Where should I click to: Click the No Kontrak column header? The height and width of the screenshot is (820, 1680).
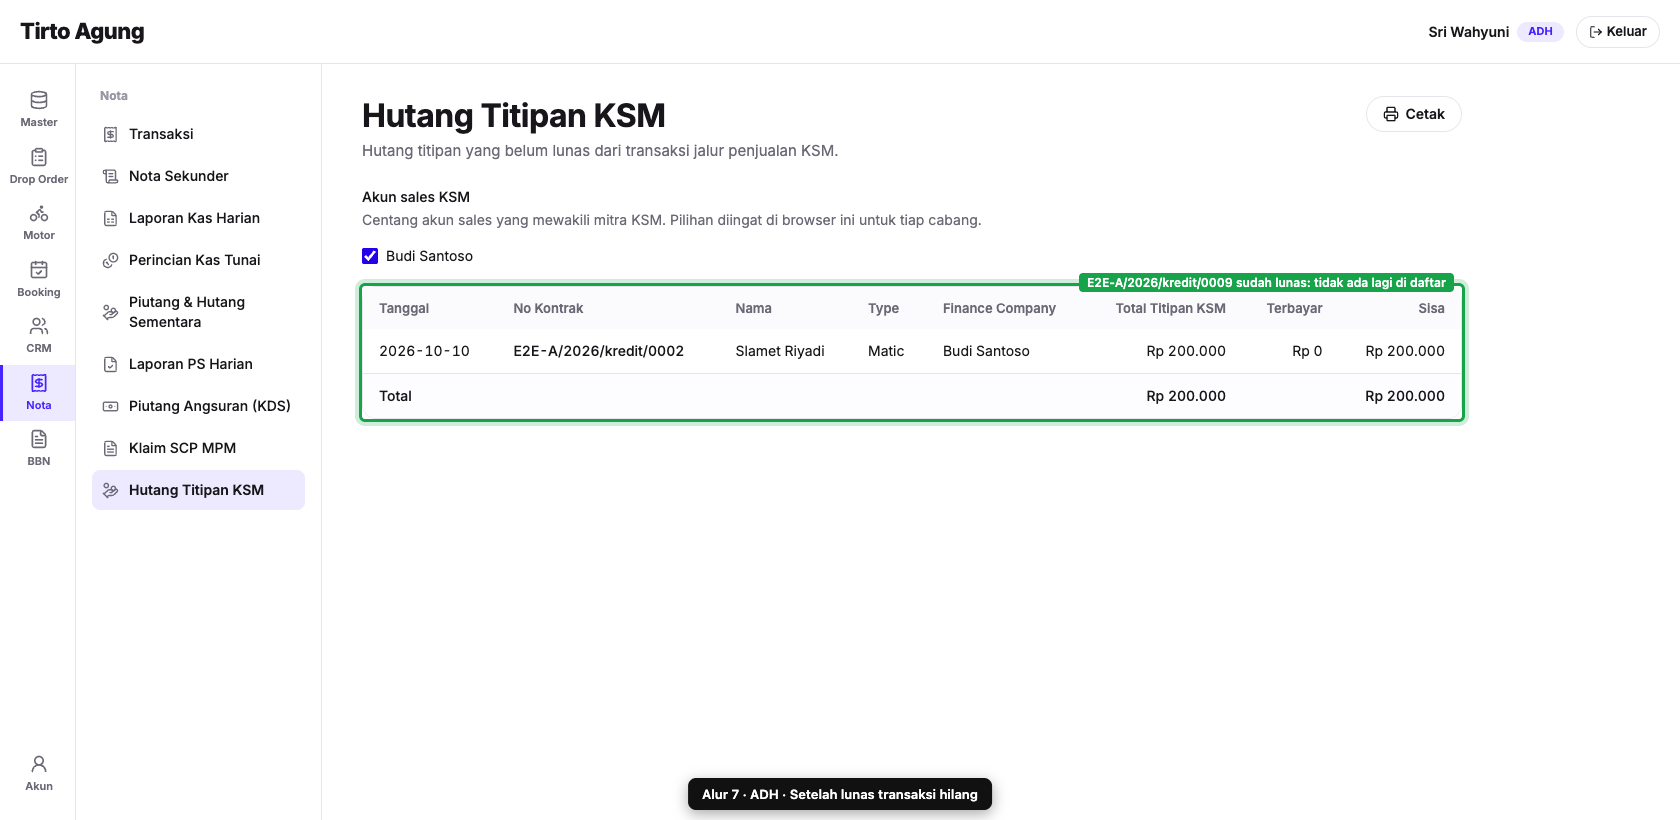pyautogui.click(x=548, y=308)
